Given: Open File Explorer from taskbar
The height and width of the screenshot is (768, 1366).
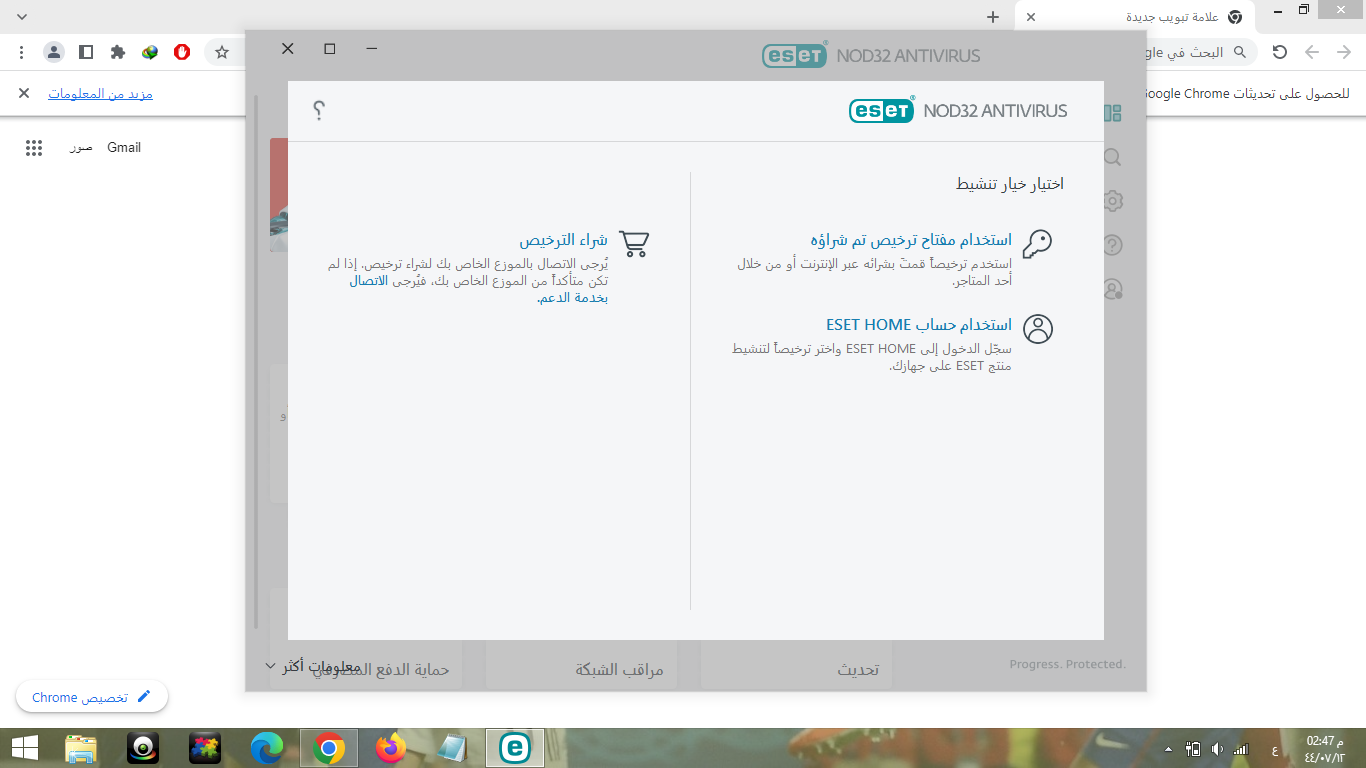Looking at the screenshot, I should tap(81, 748).
